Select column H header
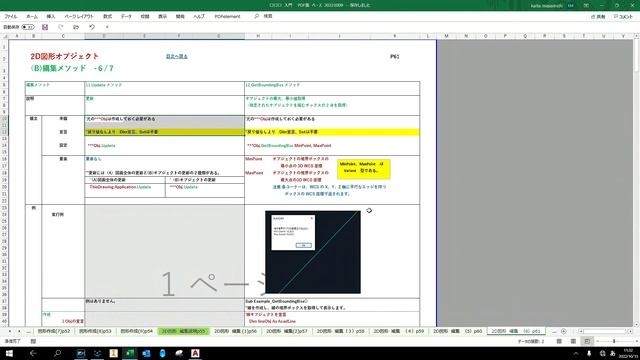Screen dimensions: 640x360 tap(258, 36)
